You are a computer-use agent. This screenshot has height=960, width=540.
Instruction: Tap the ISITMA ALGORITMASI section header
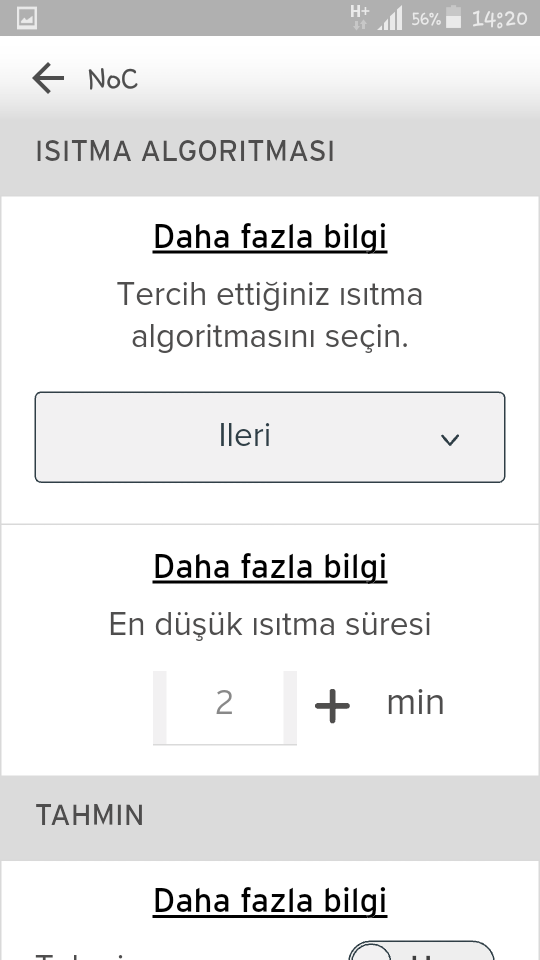click(185, 151)
